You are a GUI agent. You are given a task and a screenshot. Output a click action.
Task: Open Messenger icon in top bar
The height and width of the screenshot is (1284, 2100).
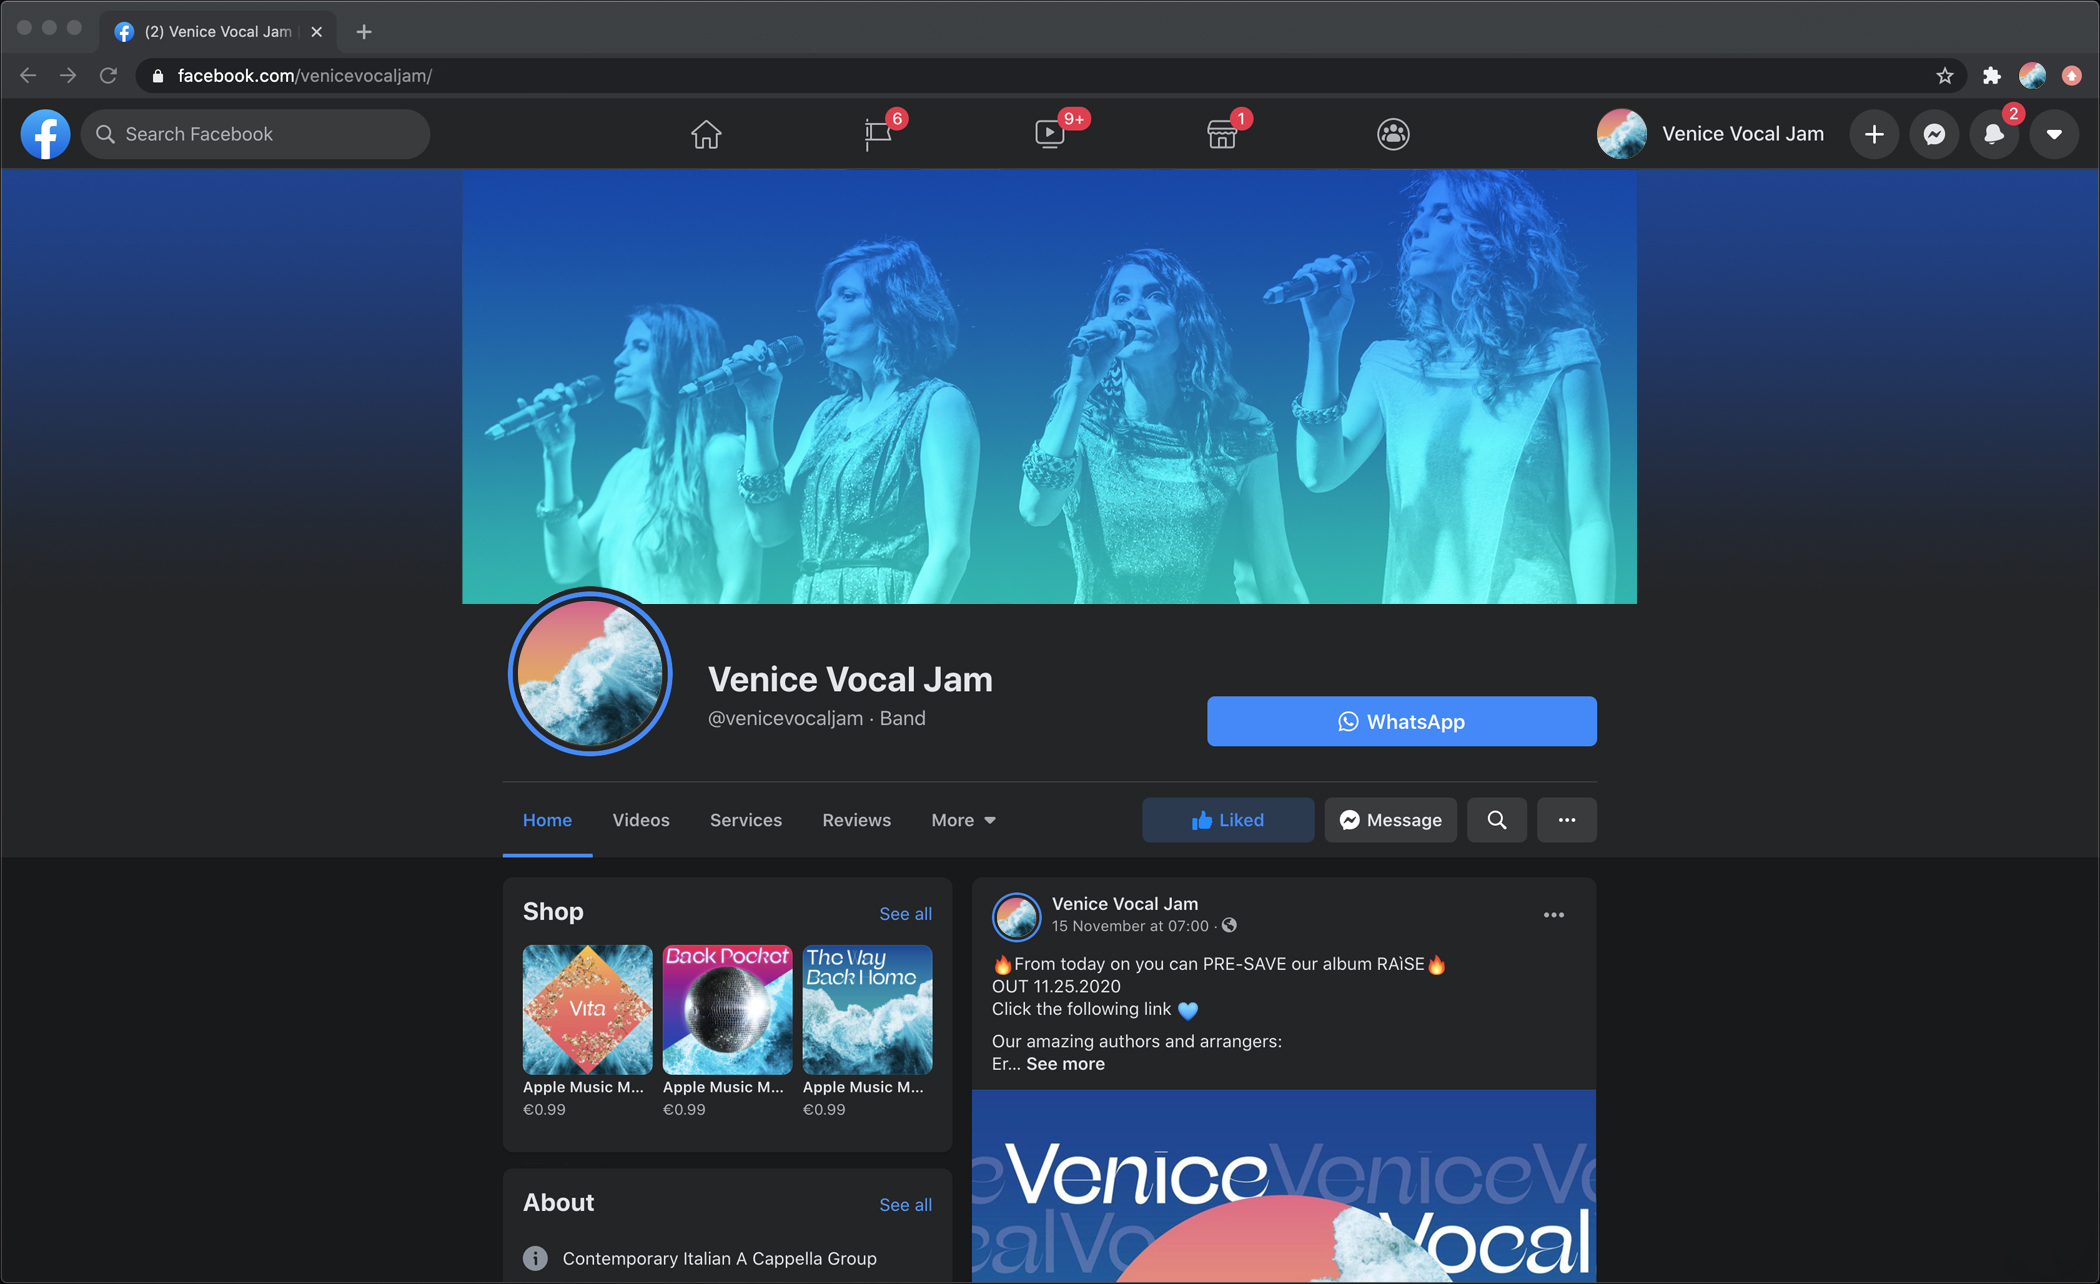1934,134
